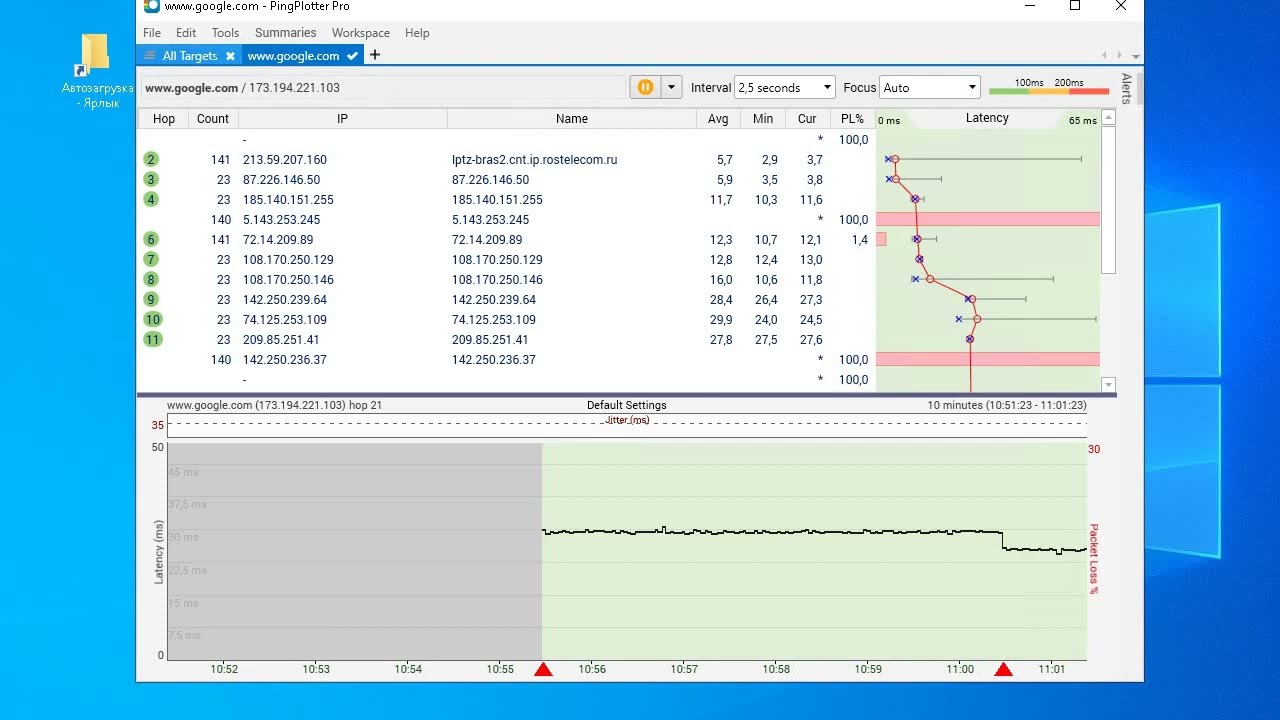Sort by the PL% column header
This screenshot has width=1280, height=720.
click(852, 119)
